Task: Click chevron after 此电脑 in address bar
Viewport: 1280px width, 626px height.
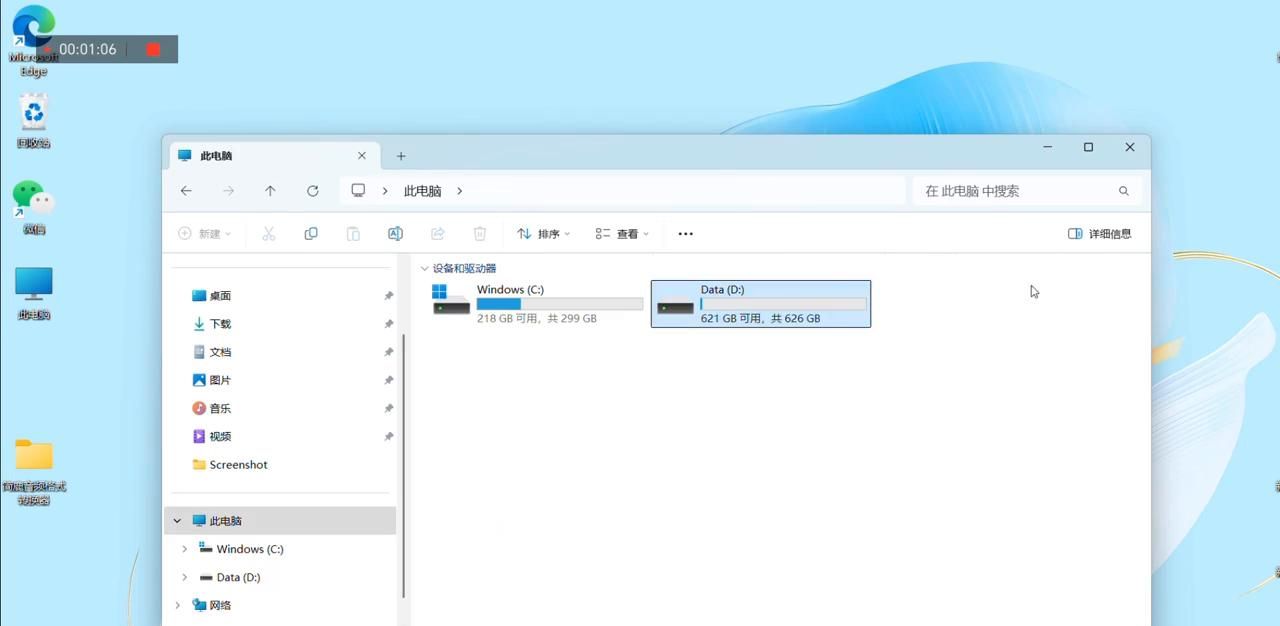Action: pyautogui.click(x=459, y=191)
